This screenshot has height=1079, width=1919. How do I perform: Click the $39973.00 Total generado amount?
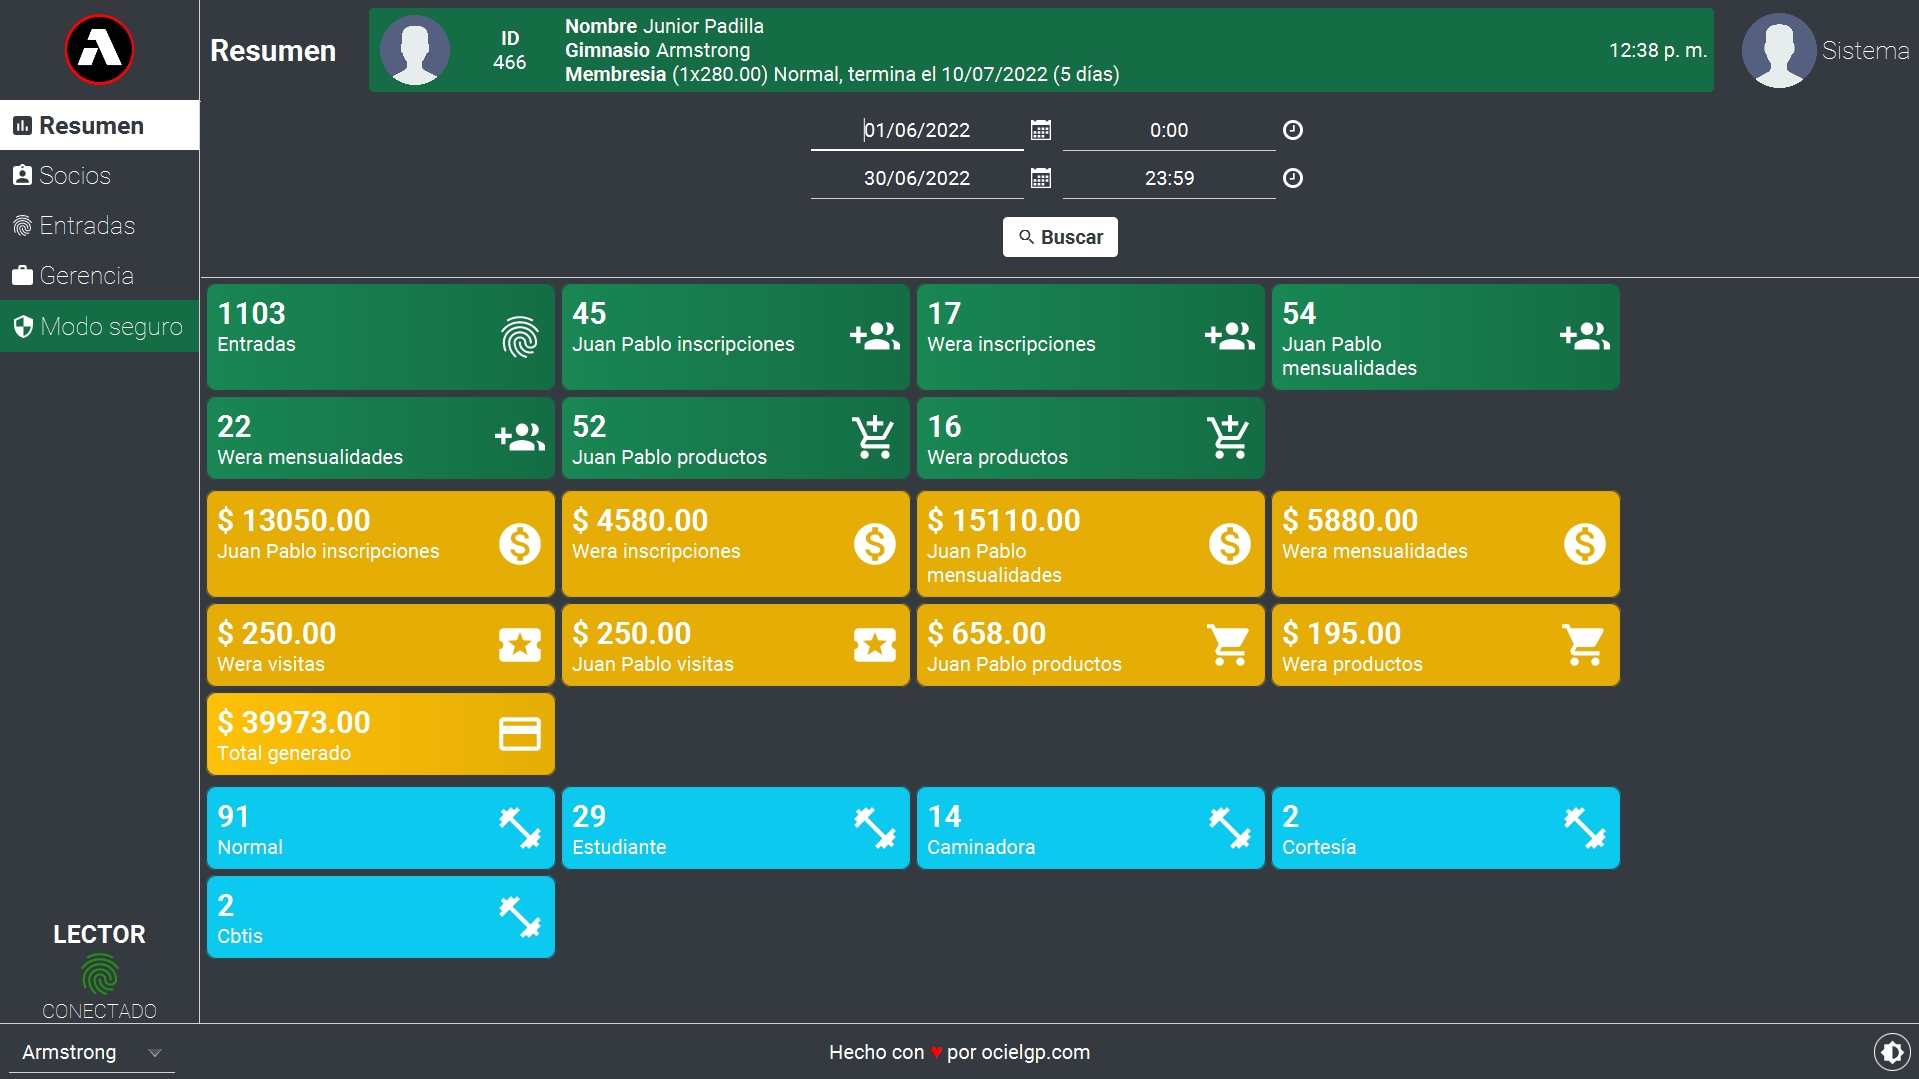pyautogui.click(x=294, y=722)
